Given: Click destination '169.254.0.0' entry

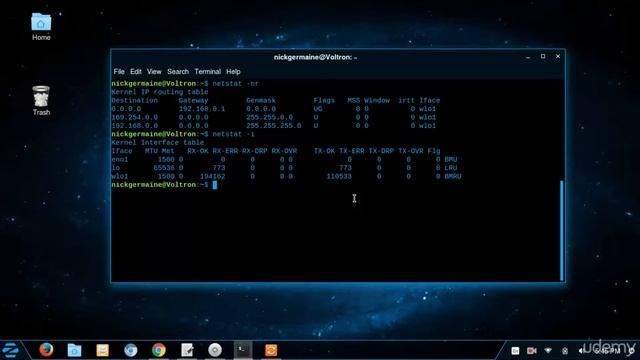Looking at the screenshot, I should pyautogui.click(x=134, y=118).
